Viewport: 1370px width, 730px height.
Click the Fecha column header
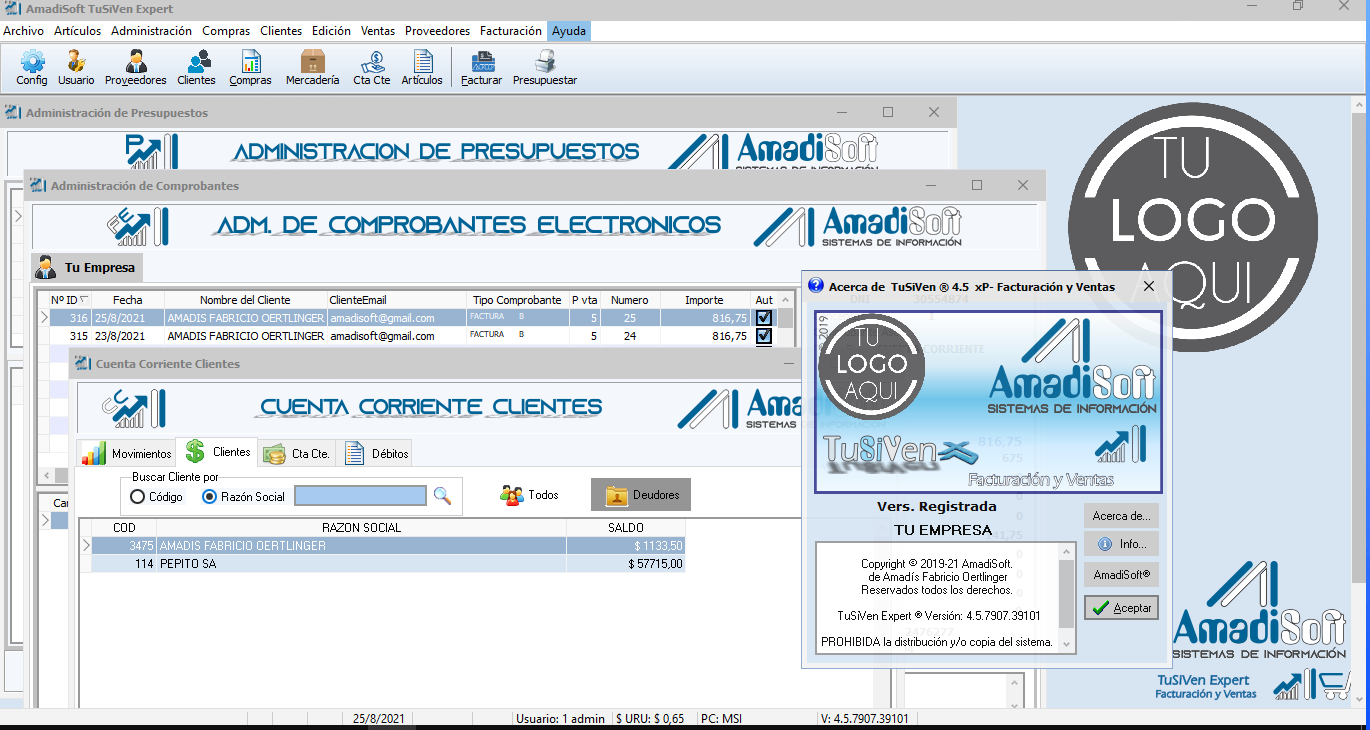click(128, 300)
